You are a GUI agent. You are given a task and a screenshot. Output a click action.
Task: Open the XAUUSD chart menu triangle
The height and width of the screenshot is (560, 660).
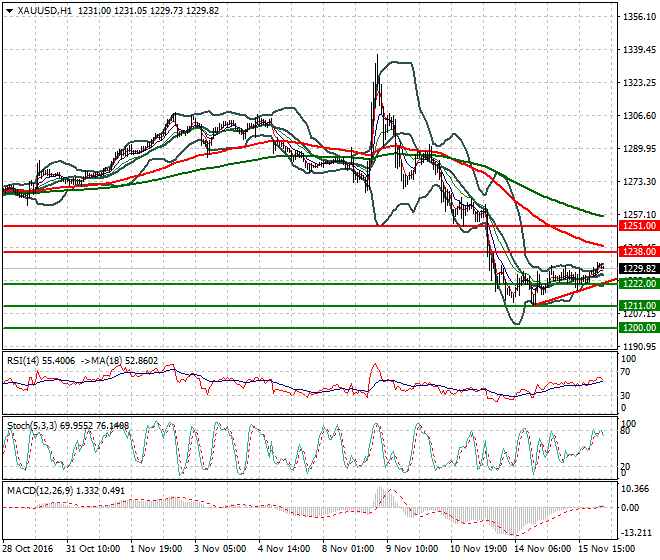pyautogui.click(x=10, y=11)
